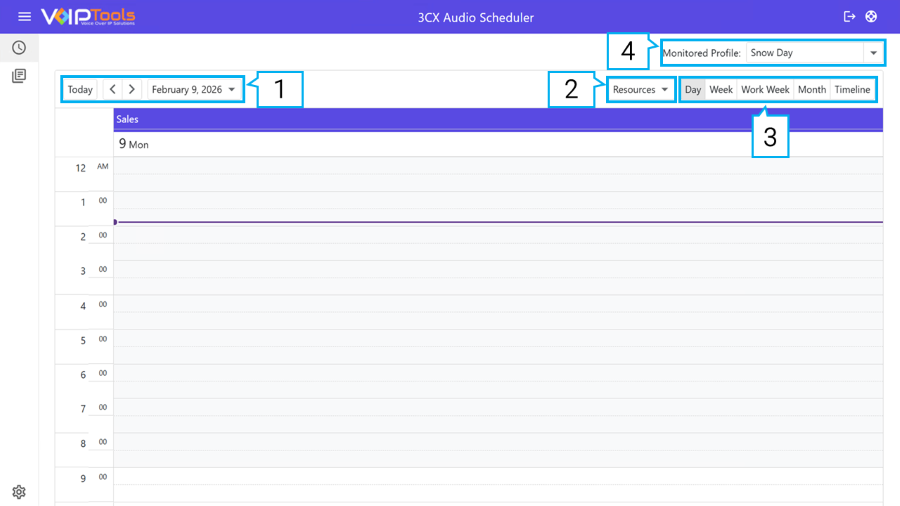Jump to Today in calendar

[80, 90]
